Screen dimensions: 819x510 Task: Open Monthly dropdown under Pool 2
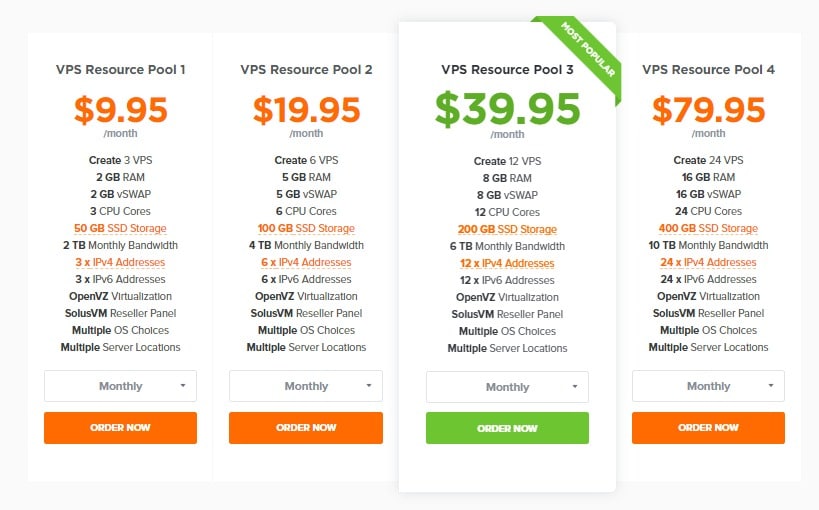(306, 386)
